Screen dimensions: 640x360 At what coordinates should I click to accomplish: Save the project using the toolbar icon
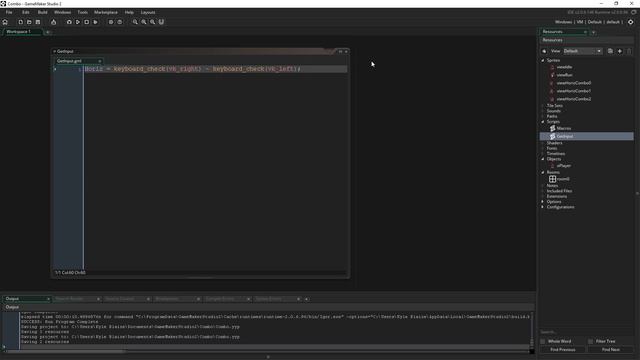click(38, 22)
